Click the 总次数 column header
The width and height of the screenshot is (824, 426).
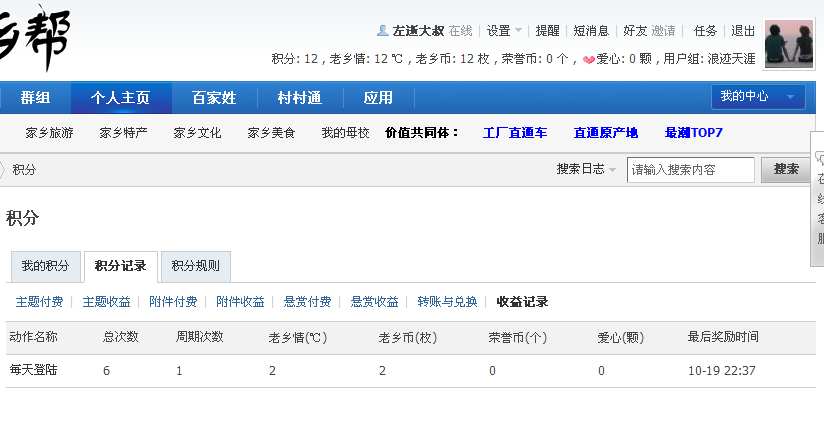tap(121, 337)
